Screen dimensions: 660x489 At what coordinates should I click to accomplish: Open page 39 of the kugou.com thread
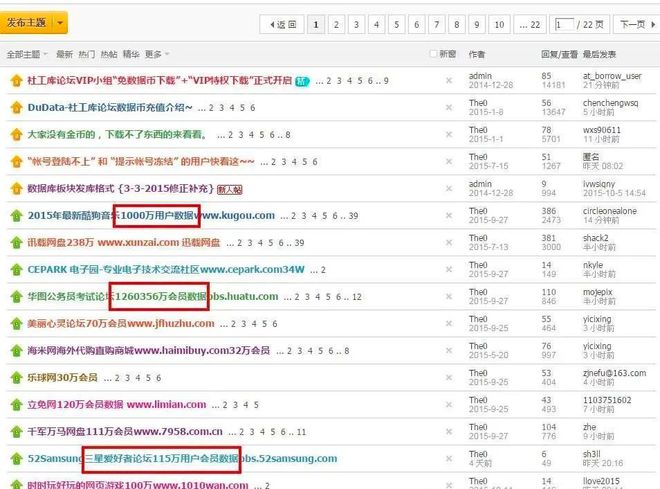(x=353, y=216)
